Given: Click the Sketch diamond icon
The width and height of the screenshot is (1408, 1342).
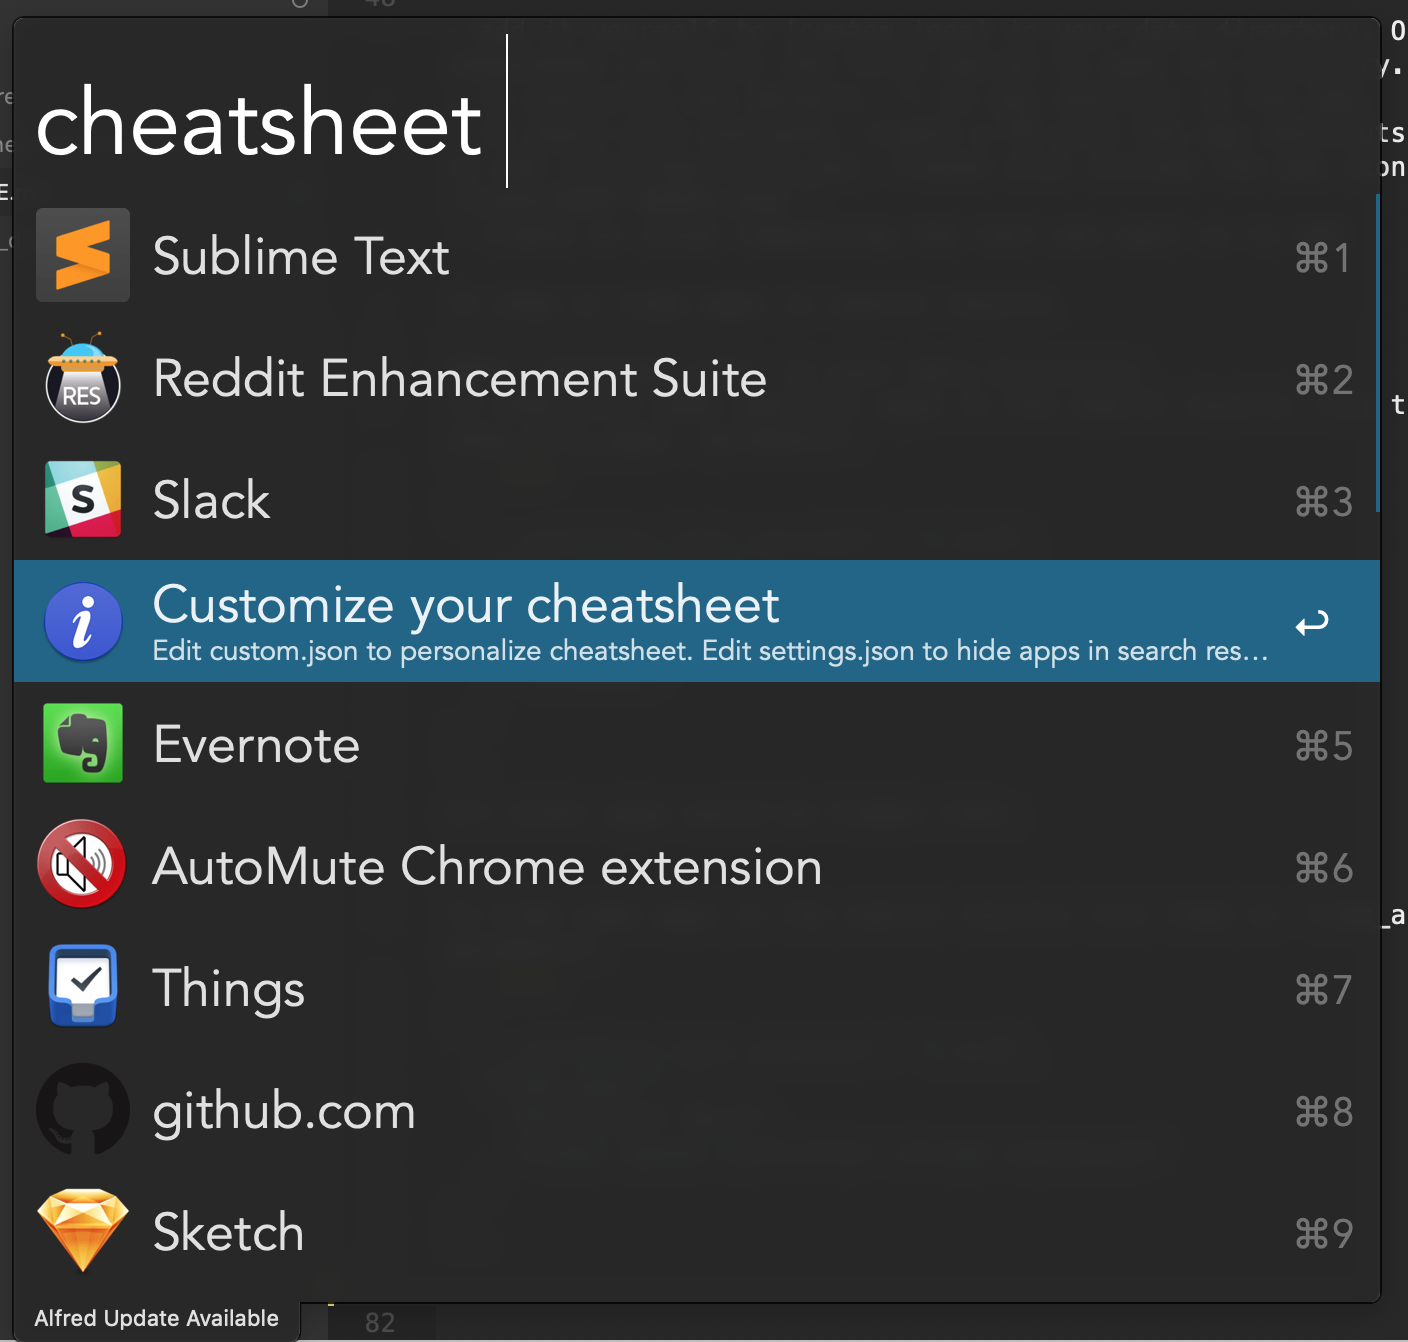Looking at the screenshot, I should point(83,1231).
